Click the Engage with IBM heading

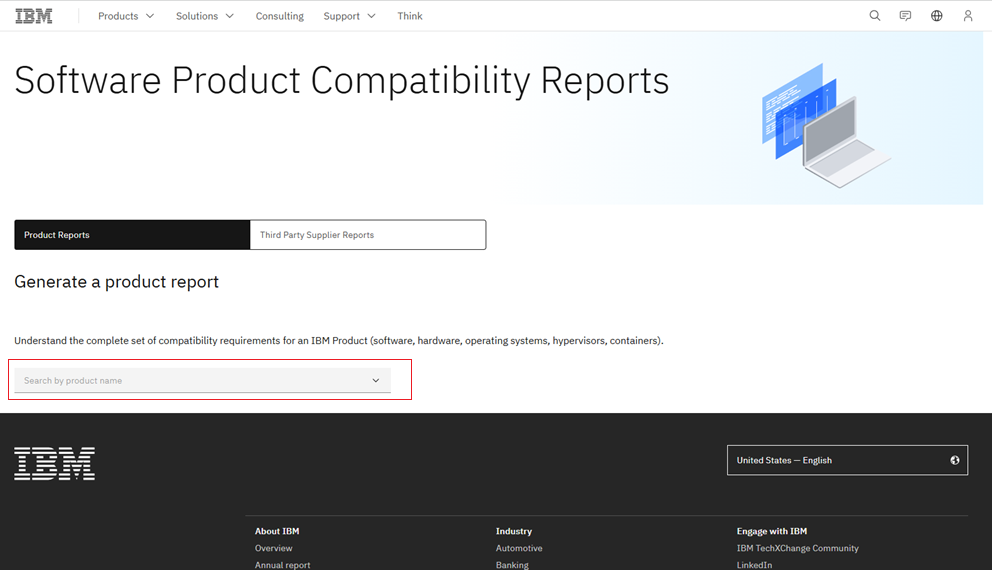[772, 531]
